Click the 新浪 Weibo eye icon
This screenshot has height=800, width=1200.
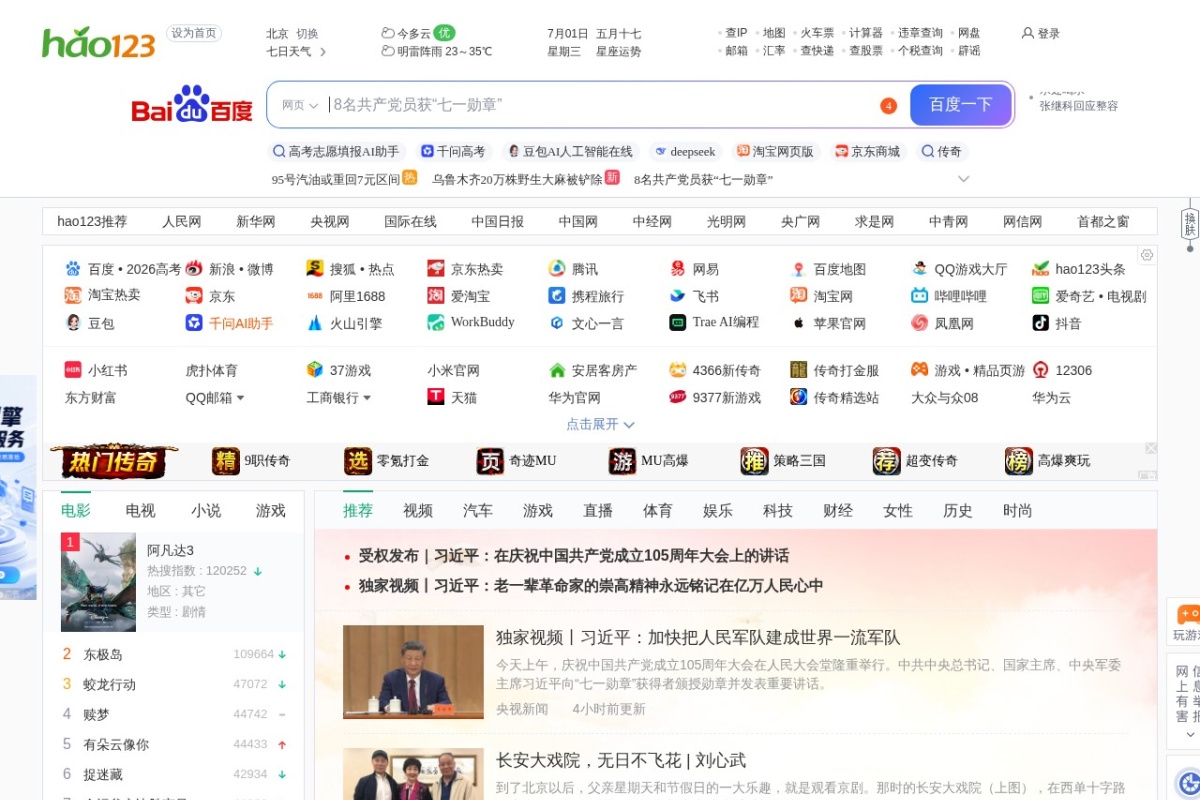pos(194,269)
